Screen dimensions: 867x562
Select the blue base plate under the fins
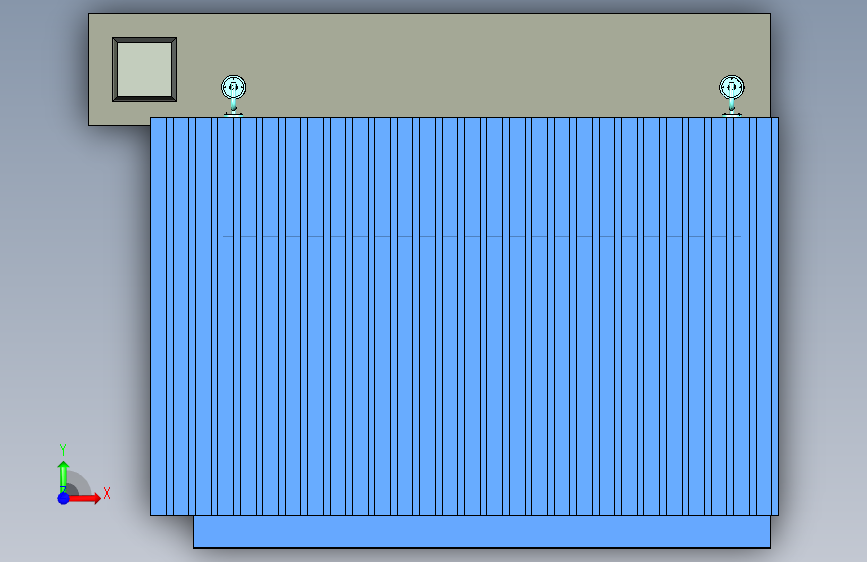pos(482,532)
